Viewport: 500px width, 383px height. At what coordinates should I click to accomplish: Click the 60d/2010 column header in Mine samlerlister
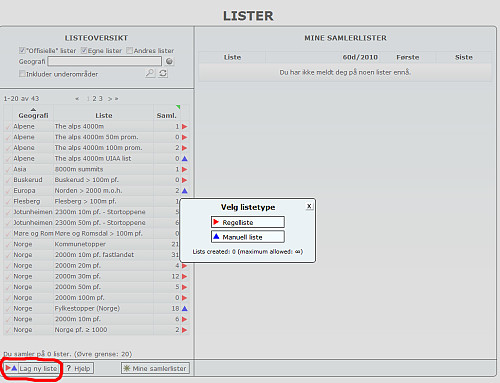pyautogui.click(x=360, y=57)
